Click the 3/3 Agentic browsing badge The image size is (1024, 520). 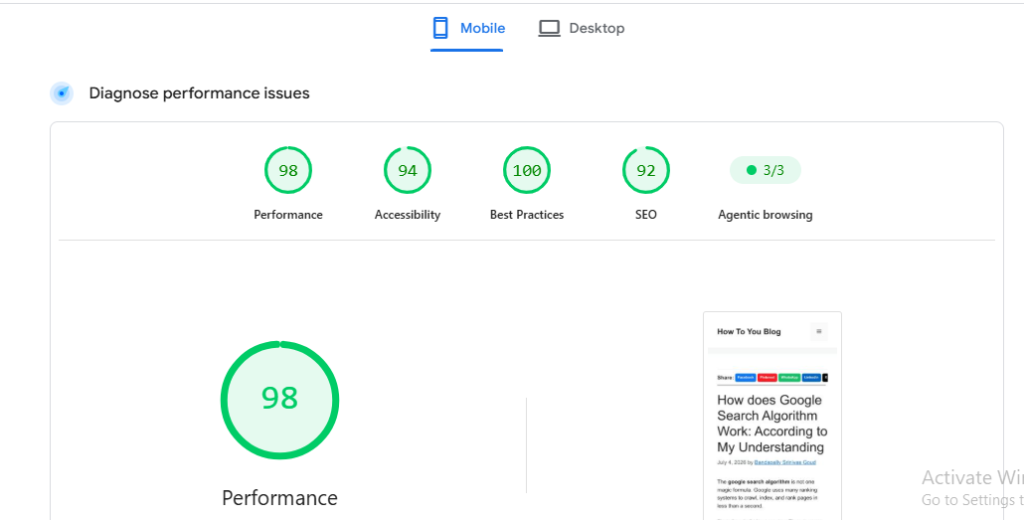click(765, 170)
